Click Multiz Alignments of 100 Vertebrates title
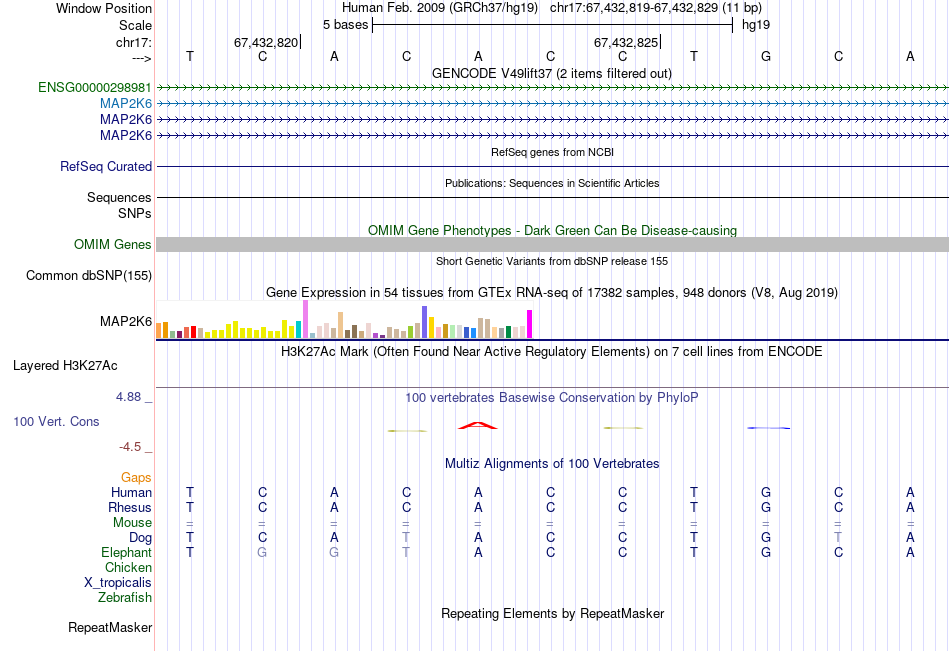This screenshot has height=651, width=950. coord(552,464)
